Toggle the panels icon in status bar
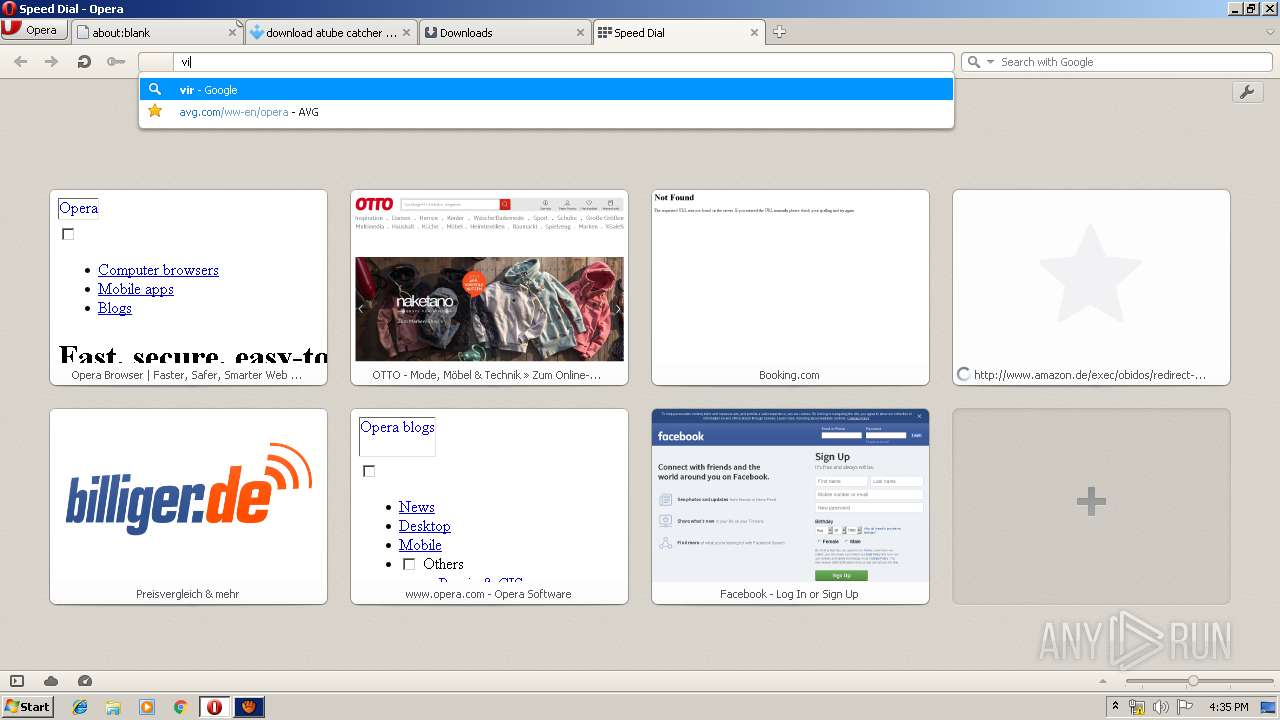Screen dimensions: 1280x720 (x=17, y=681)
